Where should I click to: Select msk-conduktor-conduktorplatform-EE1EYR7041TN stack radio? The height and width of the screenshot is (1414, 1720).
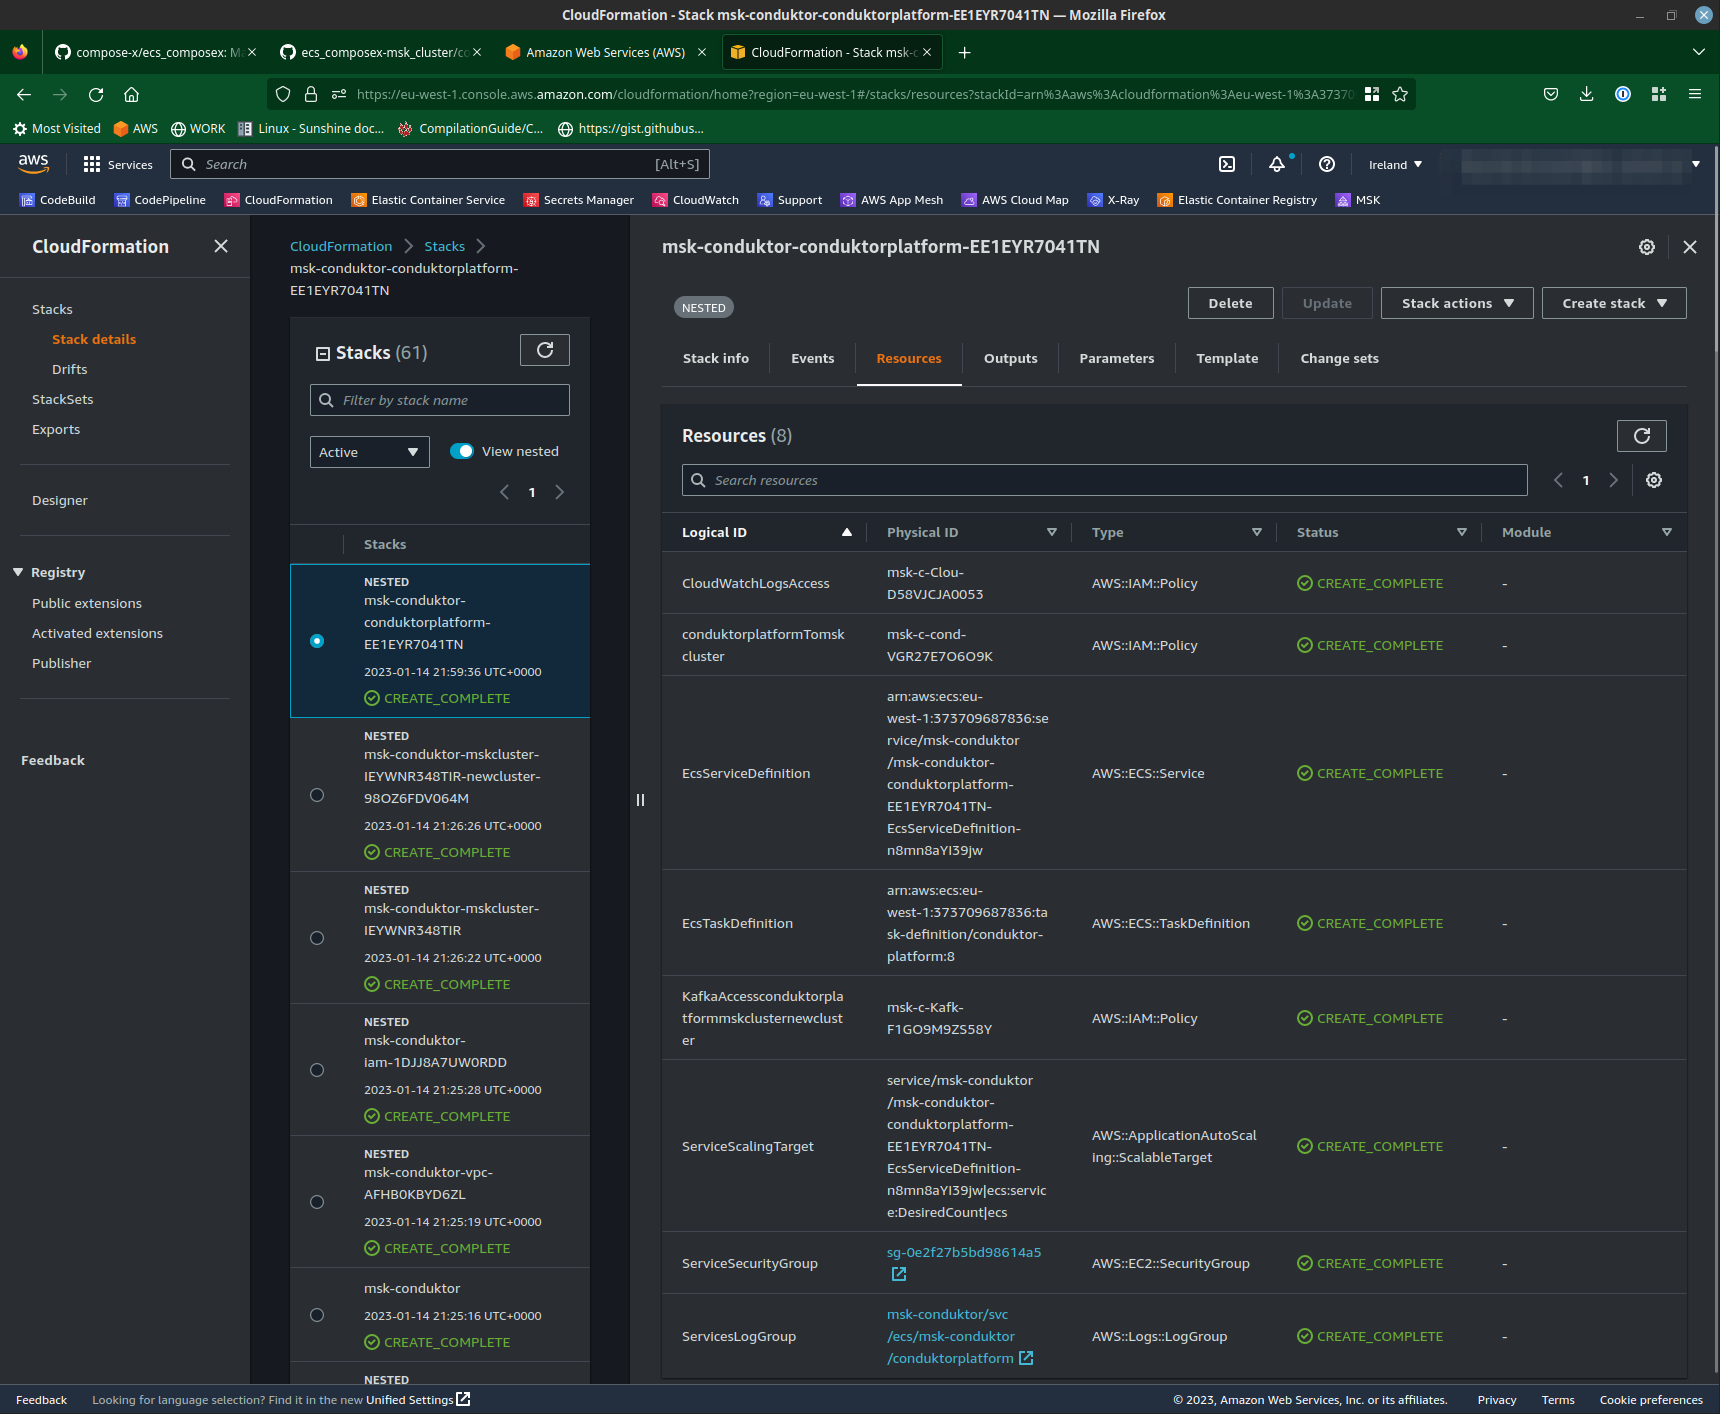tap(317, 641)
